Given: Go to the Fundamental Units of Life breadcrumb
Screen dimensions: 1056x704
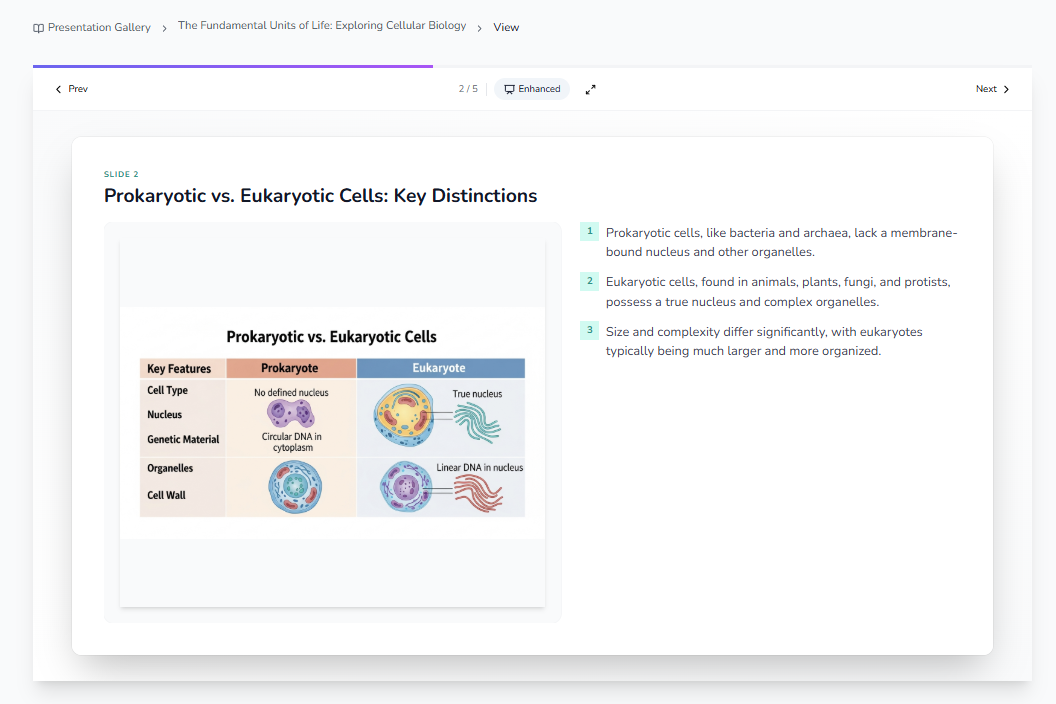Looking at the screenshot, I should 321,26.
